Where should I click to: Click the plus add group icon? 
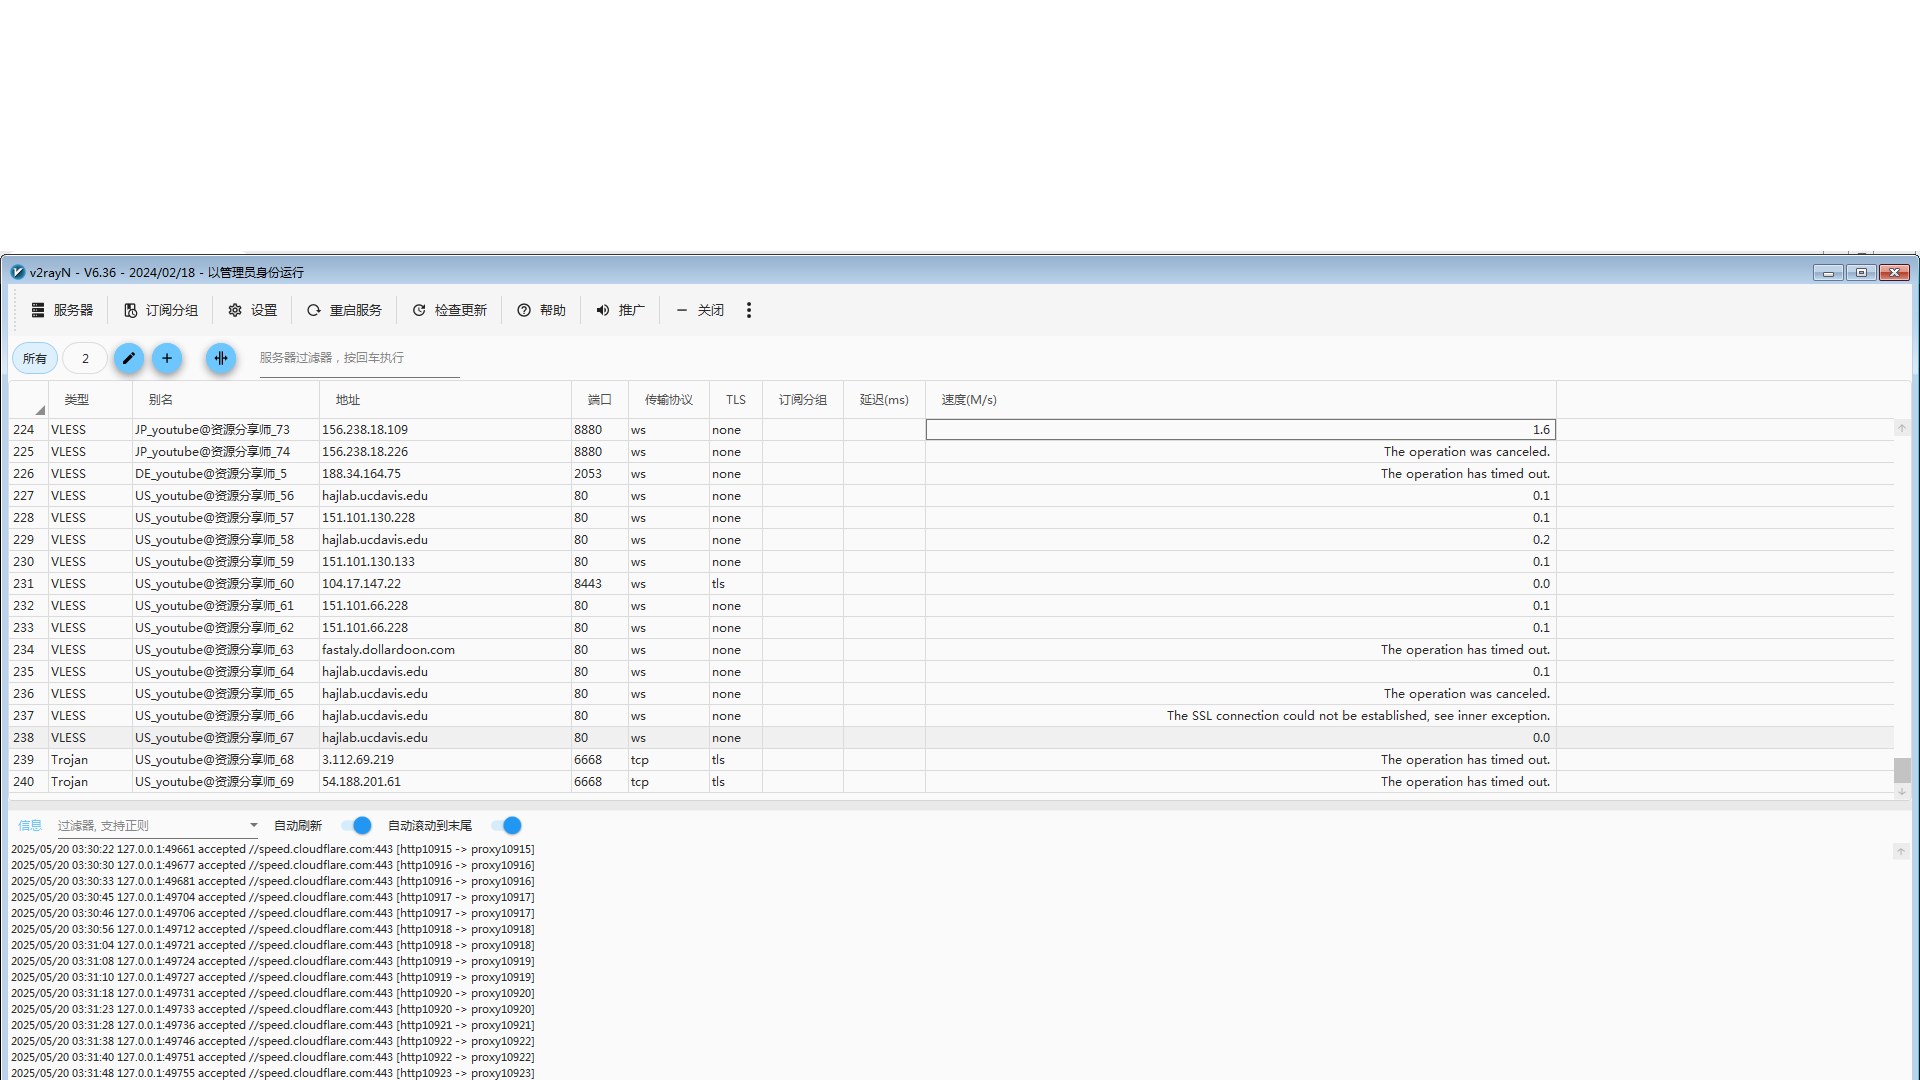pos(167,358)
